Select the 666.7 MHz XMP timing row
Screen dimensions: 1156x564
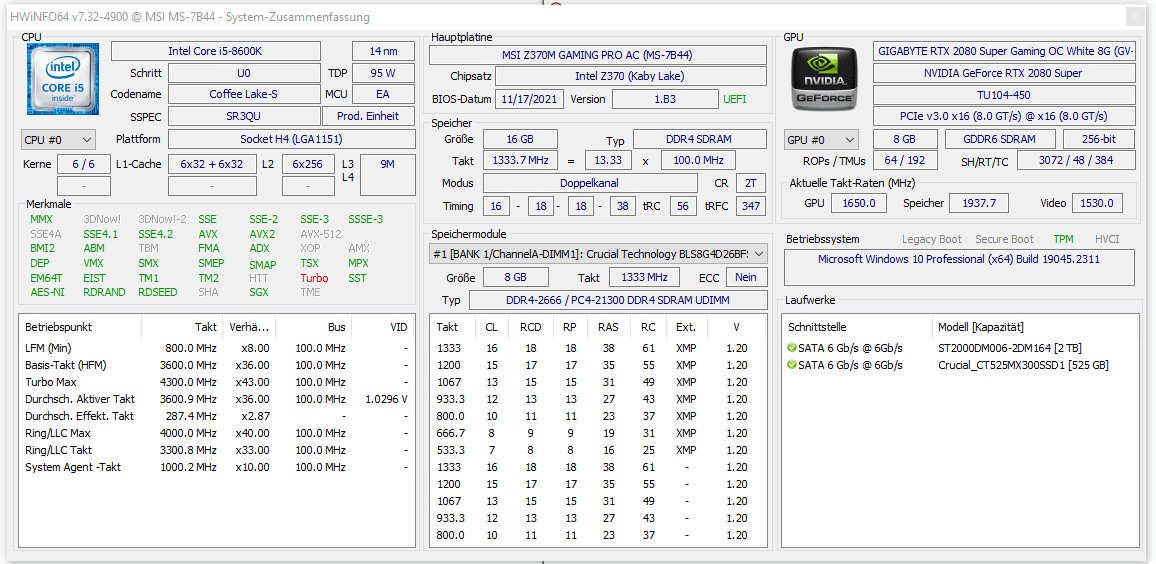coord(598,433)
